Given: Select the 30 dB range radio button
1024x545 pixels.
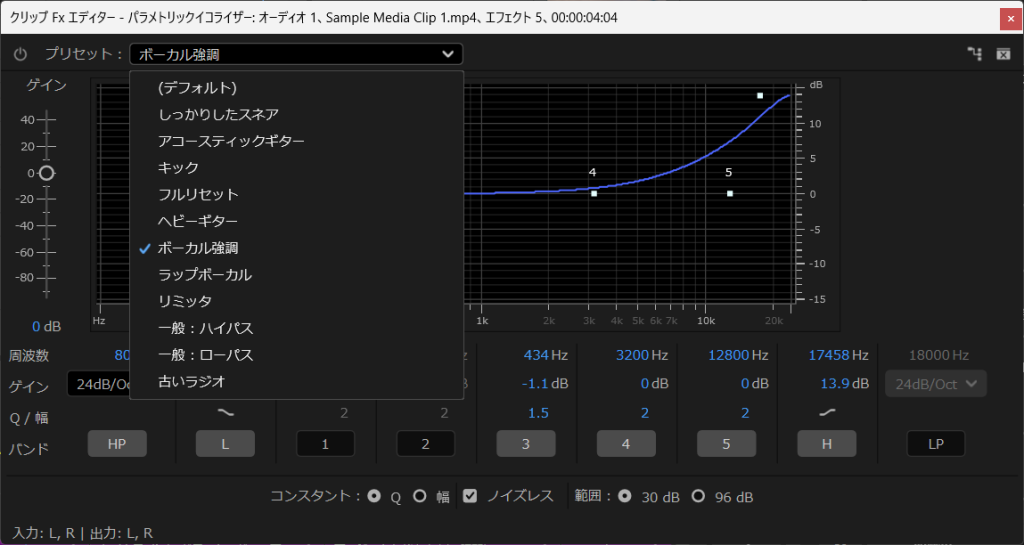Looking at the screenshot, I should [x=625, y=496].
